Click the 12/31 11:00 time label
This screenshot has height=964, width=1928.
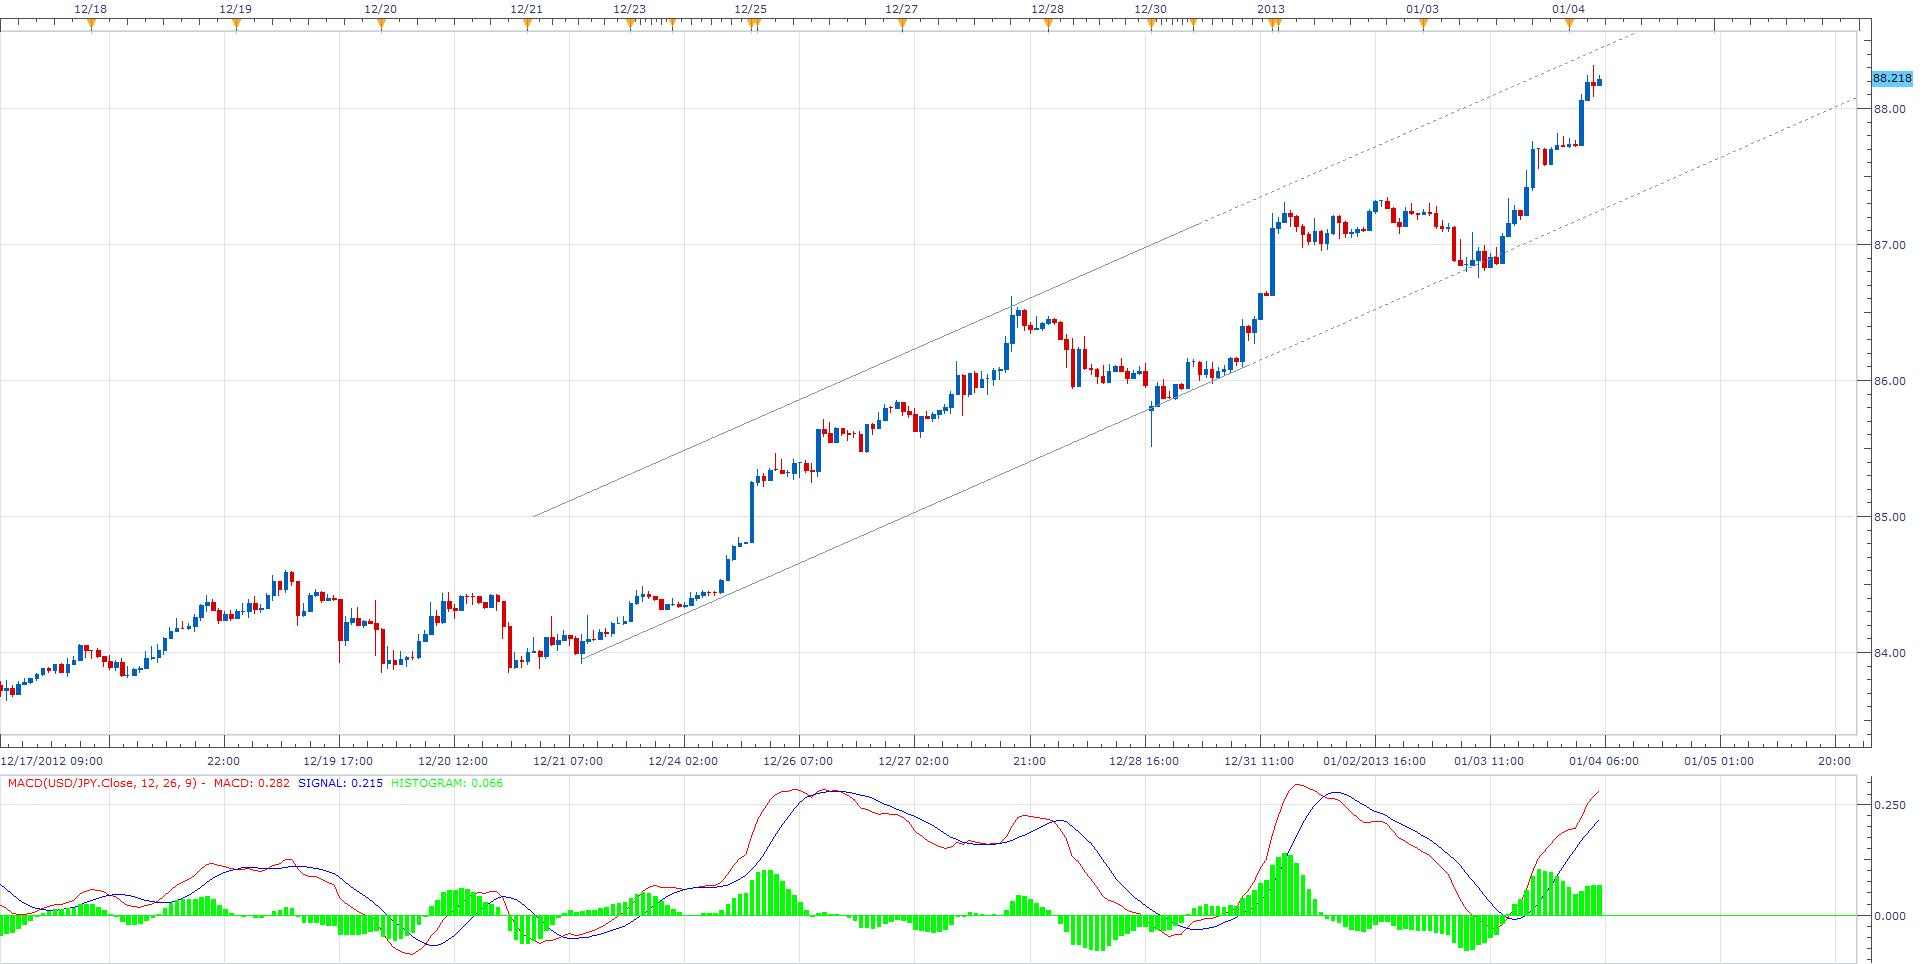tap(1259, 761)
